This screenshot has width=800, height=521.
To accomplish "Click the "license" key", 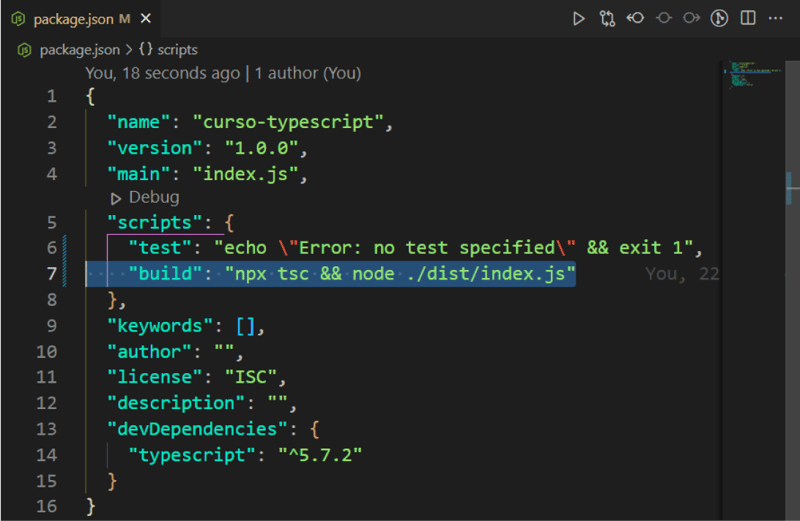I will 155,377.
